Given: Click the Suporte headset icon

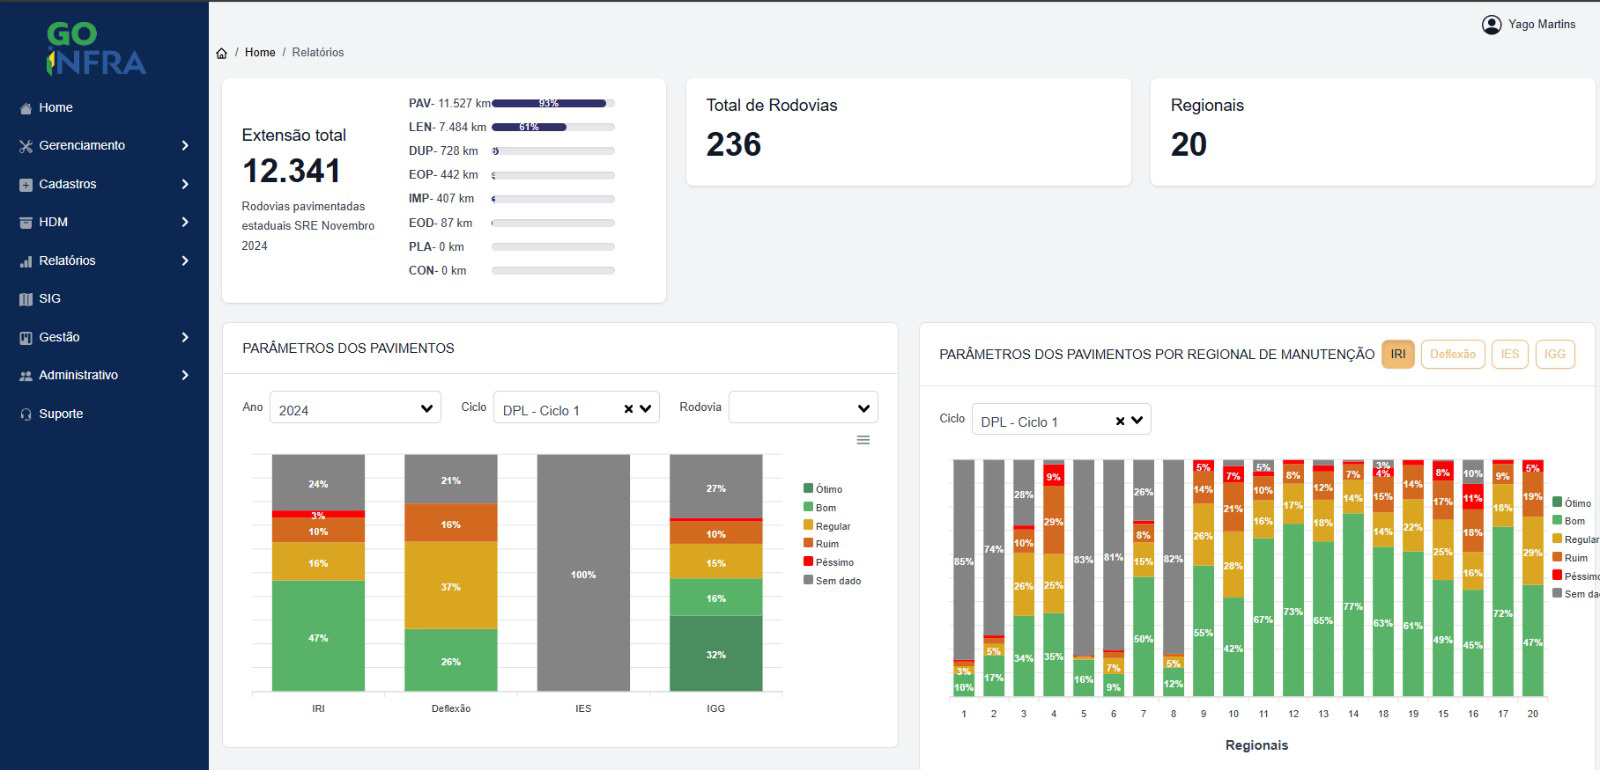Looking at the screenshot, I should click(26, 414).
